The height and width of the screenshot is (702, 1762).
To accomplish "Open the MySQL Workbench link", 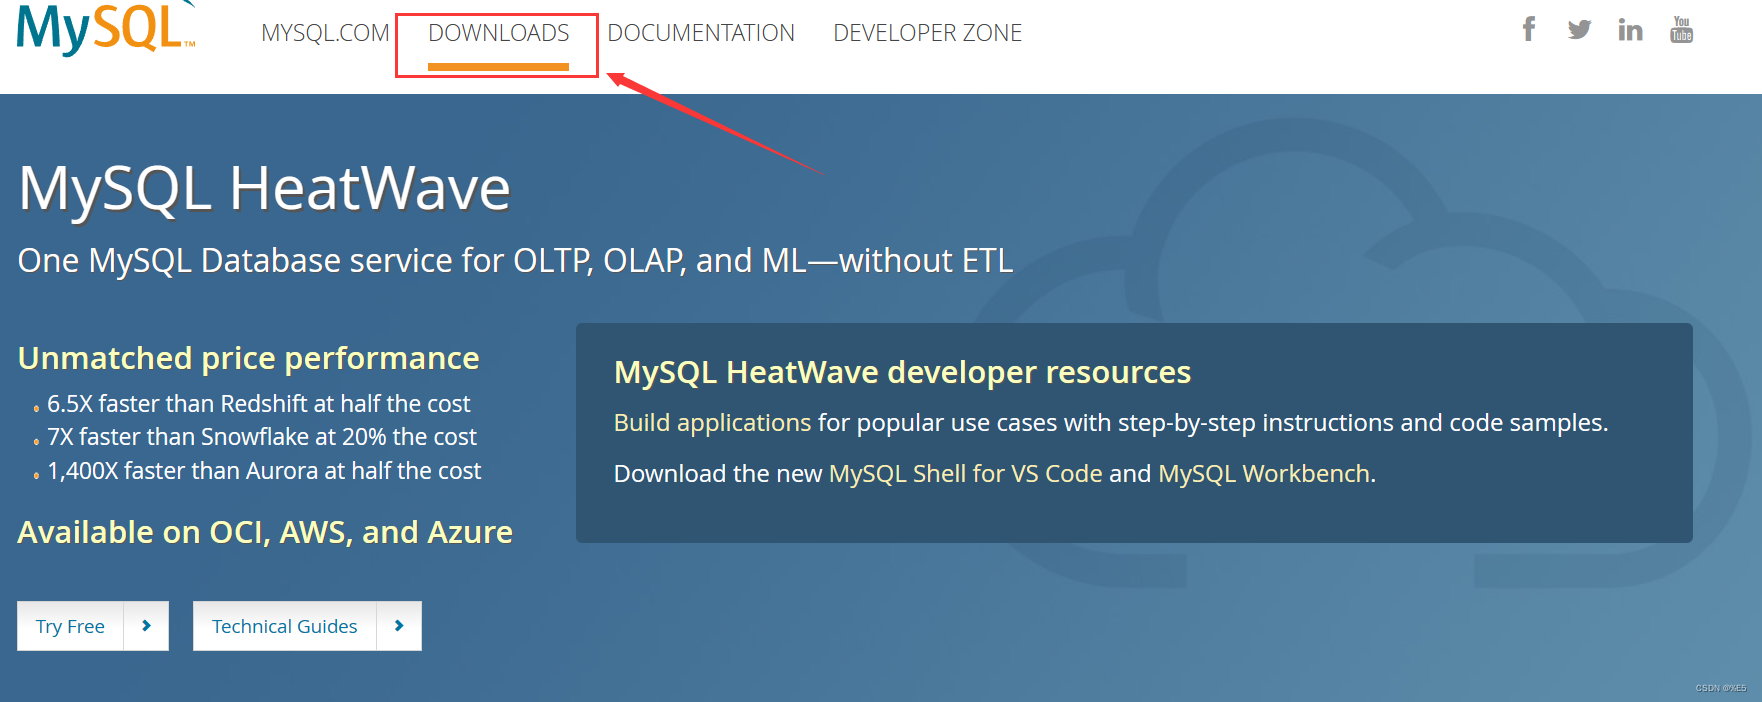I will click(1264, 474).
